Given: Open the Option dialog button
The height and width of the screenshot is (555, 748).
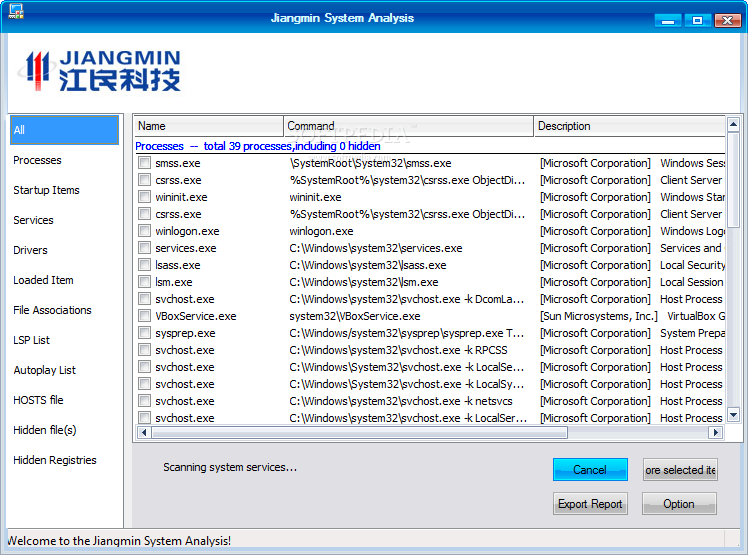Looking at the screenshot, I should [x=679, y=503].
